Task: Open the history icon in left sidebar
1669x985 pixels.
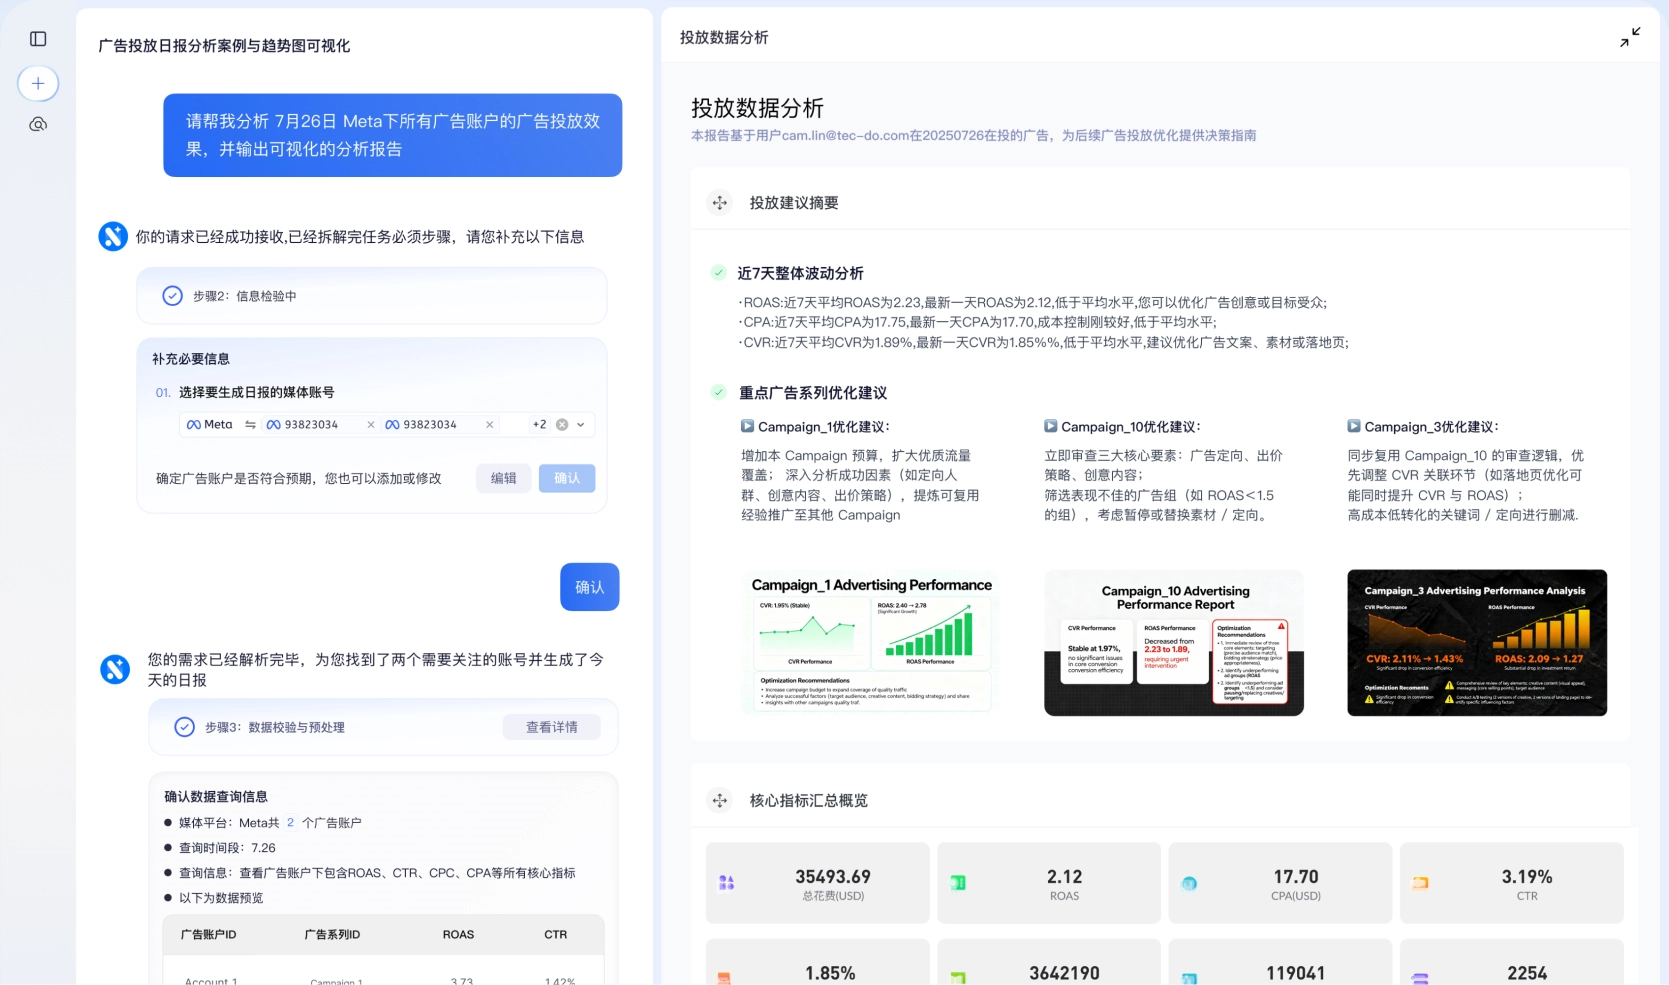Action: click(38, 125)
